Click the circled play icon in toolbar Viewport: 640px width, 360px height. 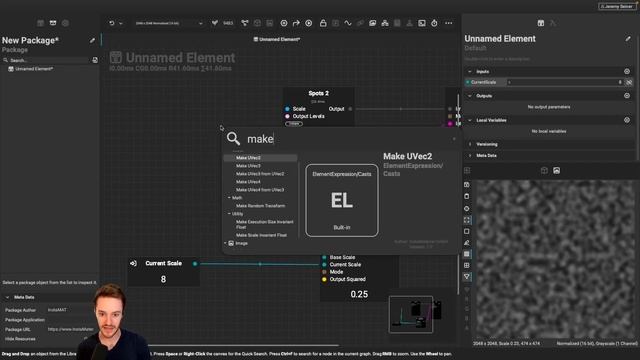[x=309, y=23]
